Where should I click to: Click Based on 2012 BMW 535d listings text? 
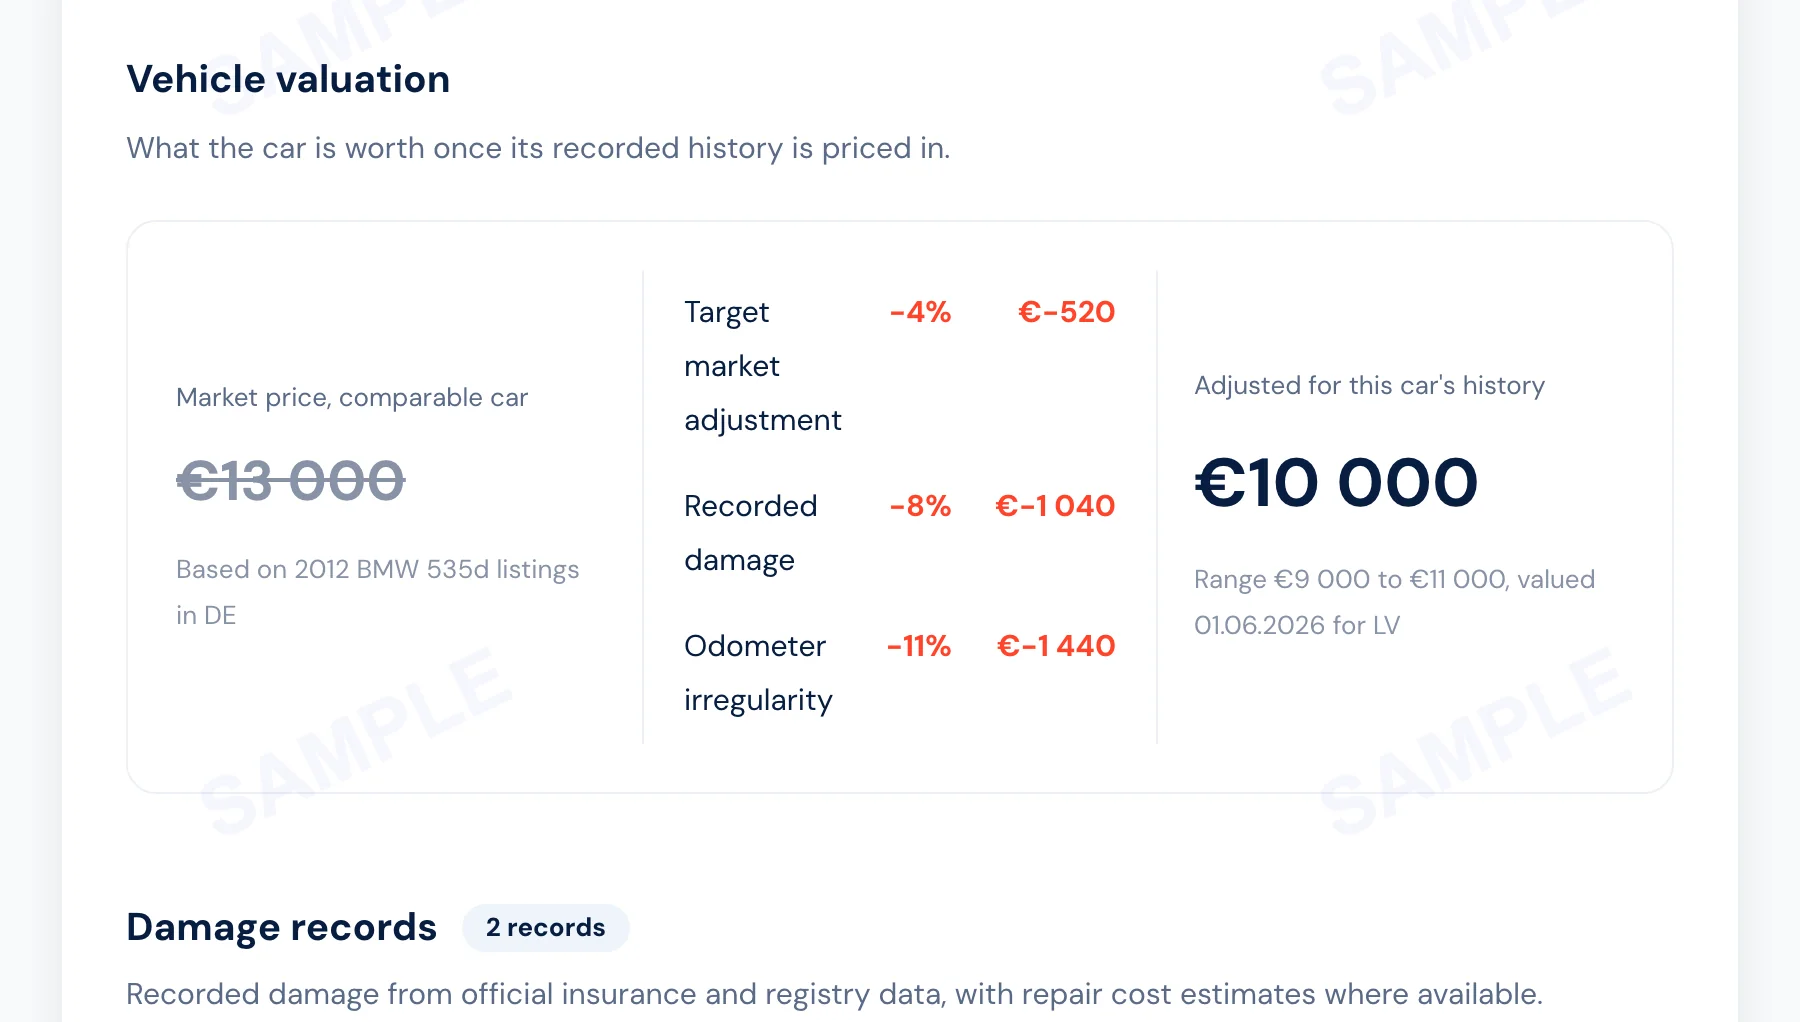point(378,592)
